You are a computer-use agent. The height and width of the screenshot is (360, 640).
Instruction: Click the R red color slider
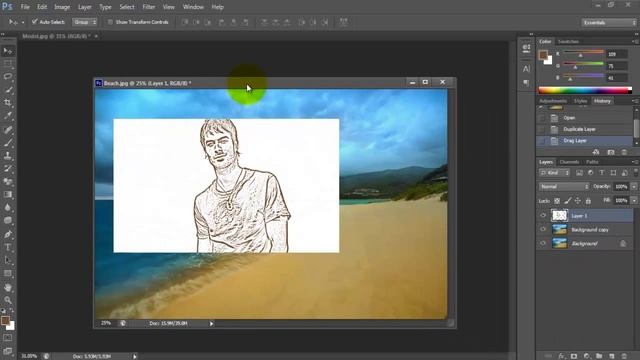[x=583, y=53]
